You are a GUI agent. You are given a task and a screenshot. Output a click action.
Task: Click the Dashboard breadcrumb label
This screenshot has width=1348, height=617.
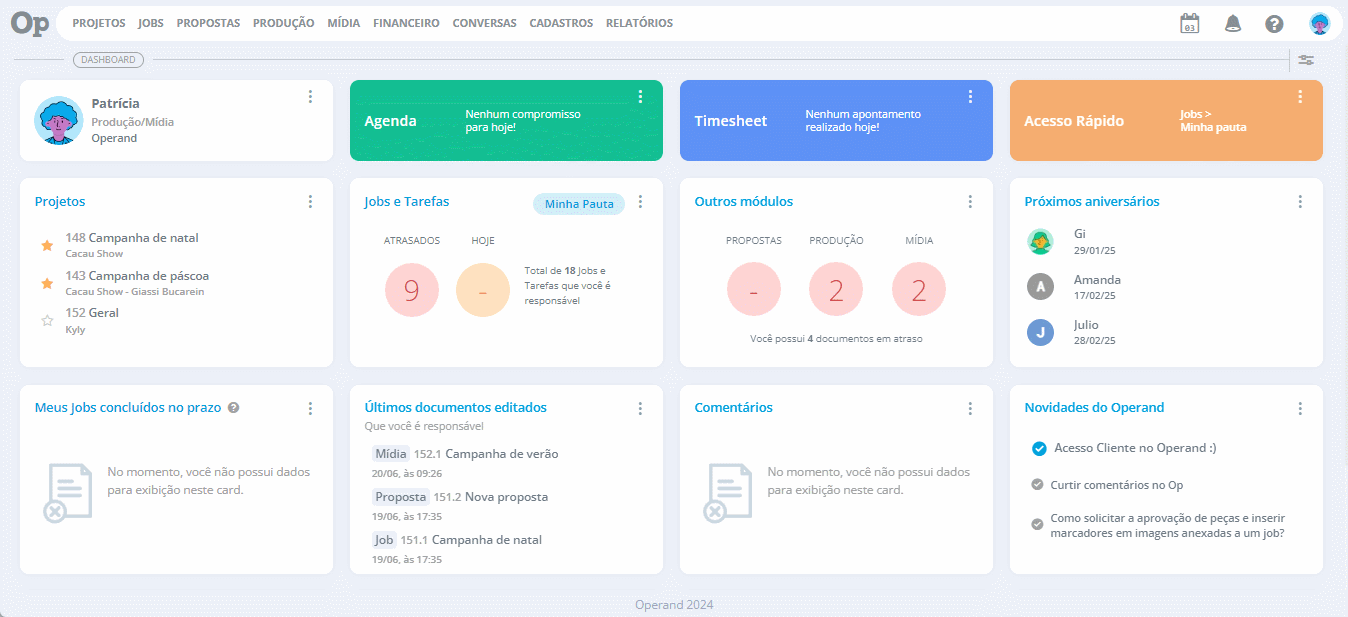point(108,60)
